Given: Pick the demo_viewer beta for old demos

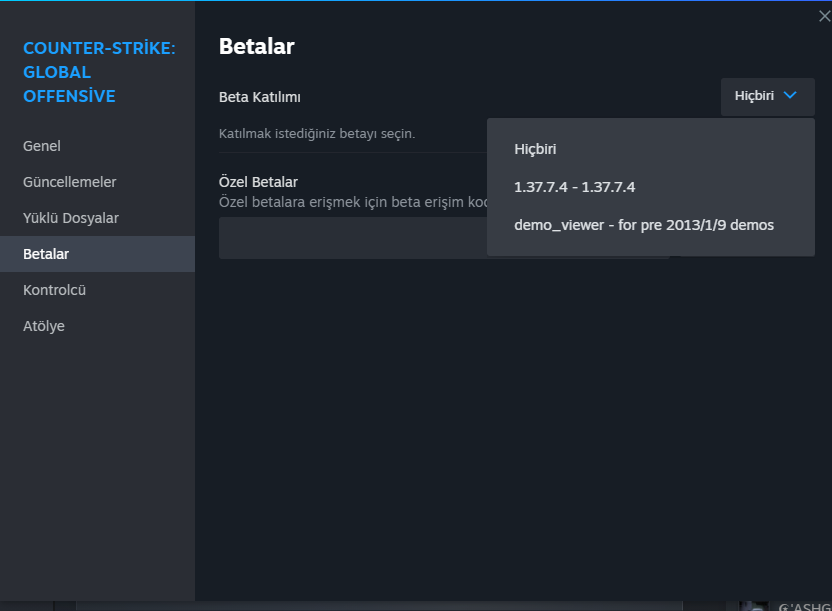Looking at the screenshot, I should (643, 225).
